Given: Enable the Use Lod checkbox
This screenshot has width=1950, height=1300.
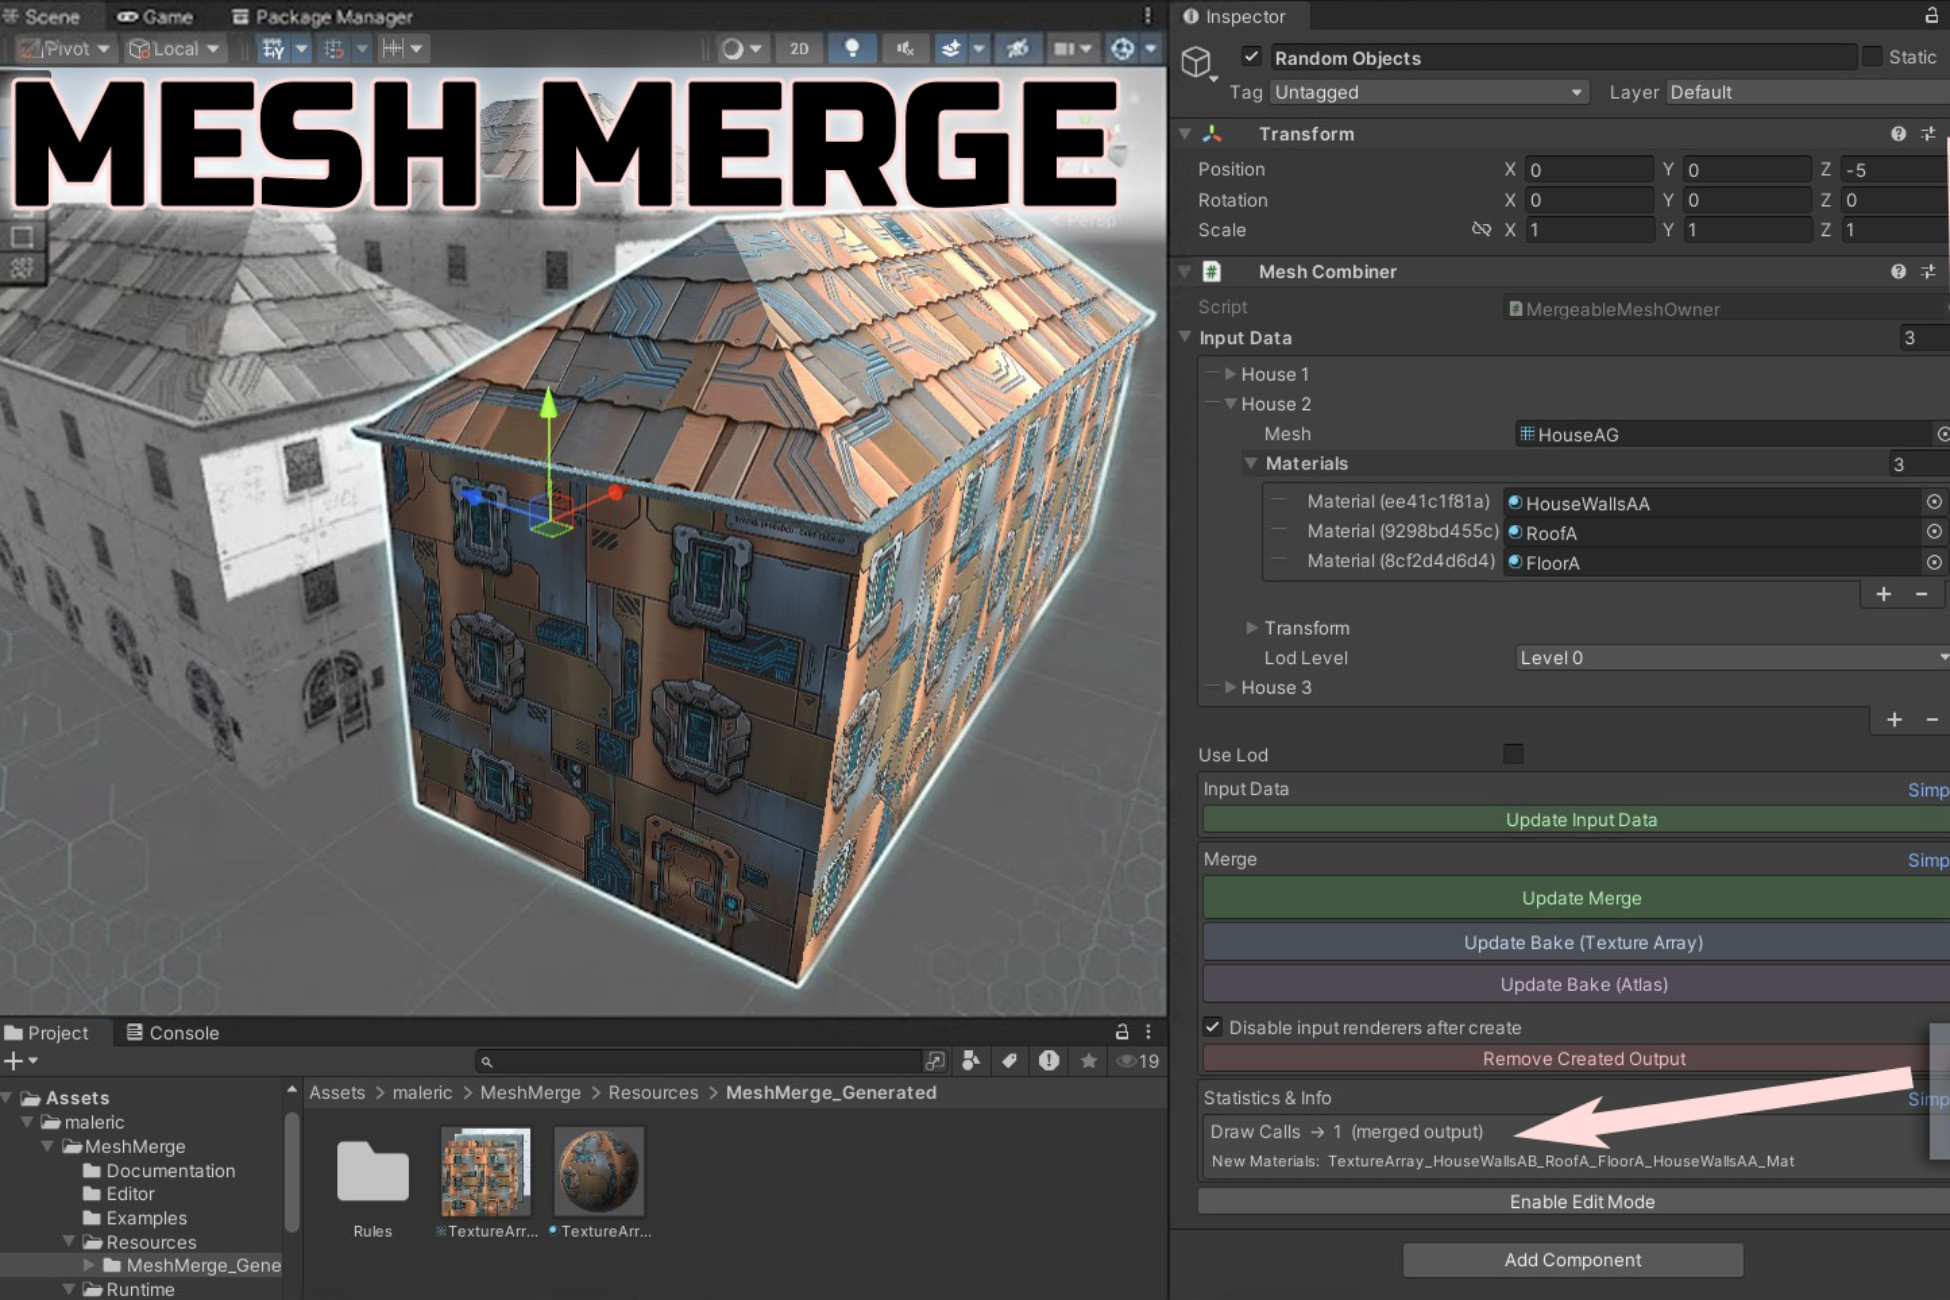Looking at the screenshot, I should 1513,754.
